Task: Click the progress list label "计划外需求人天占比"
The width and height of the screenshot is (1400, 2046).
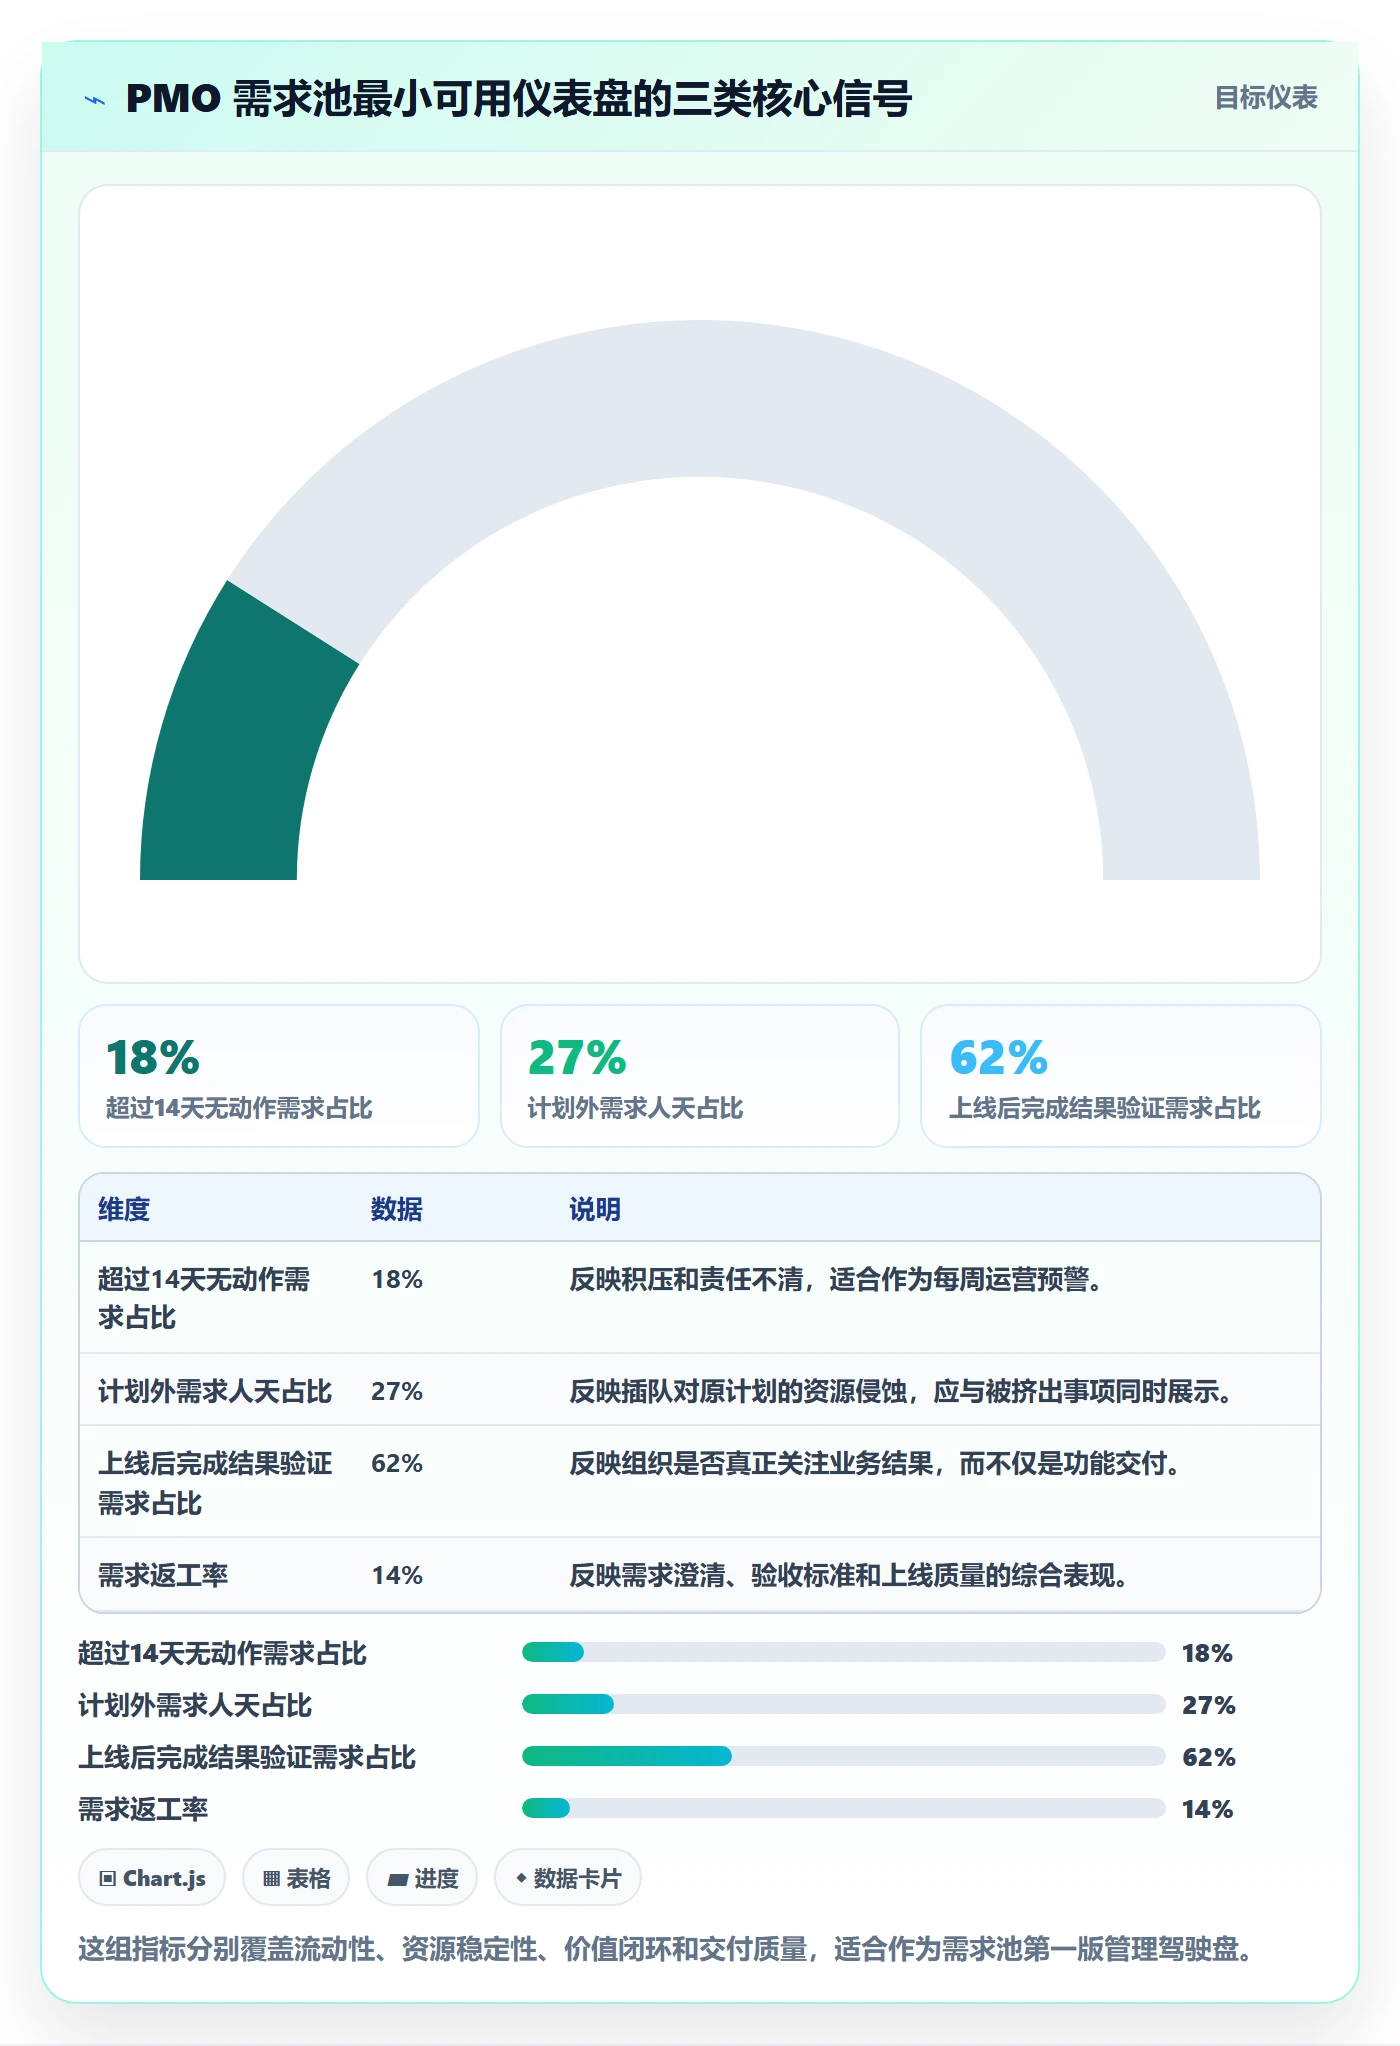Action: coord(196,1705)
